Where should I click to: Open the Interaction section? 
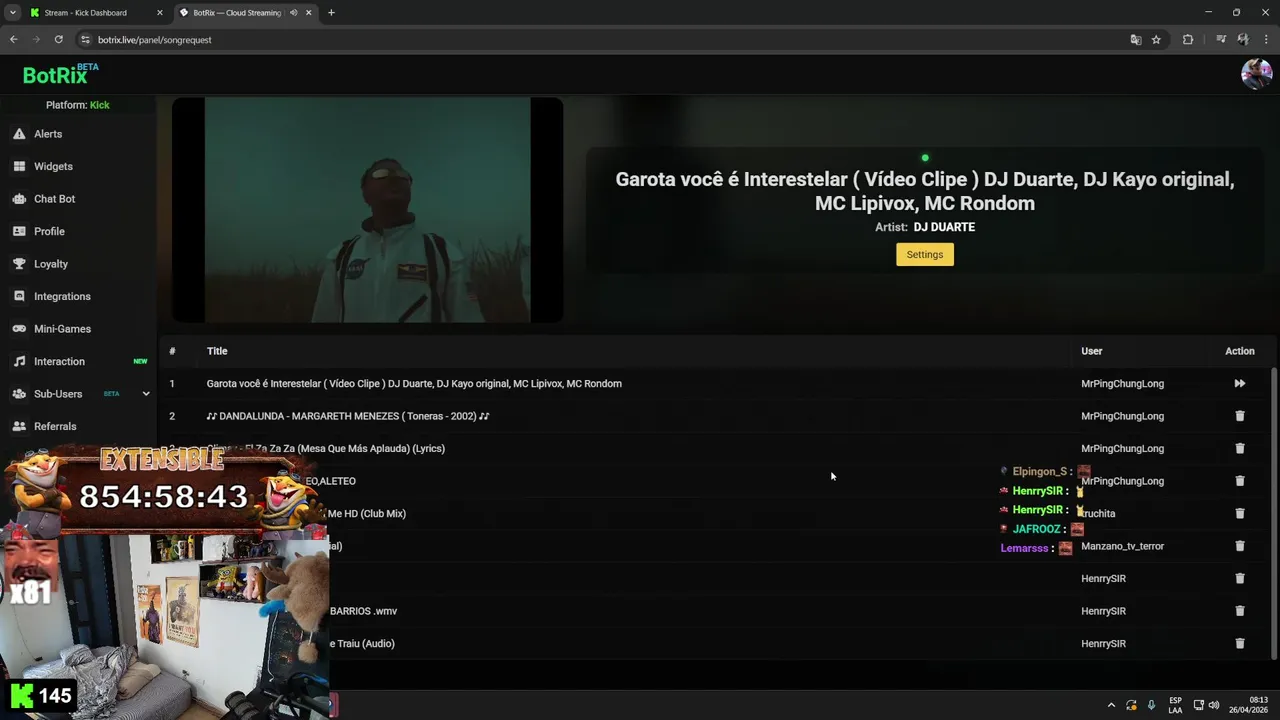[x=59, y=361]
